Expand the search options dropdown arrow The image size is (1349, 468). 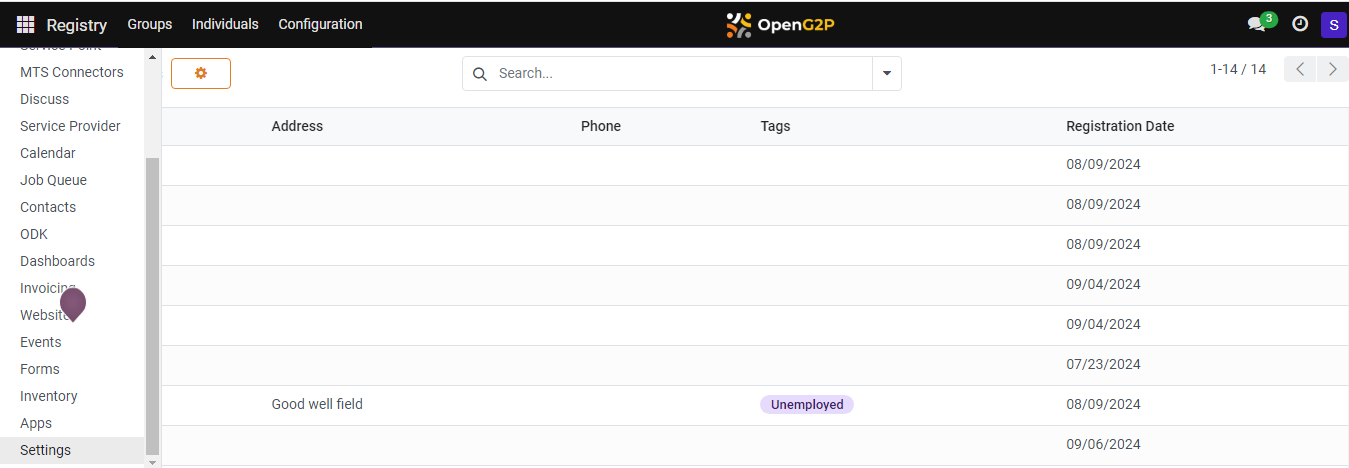pyautogui.click(x=887, y=74)
